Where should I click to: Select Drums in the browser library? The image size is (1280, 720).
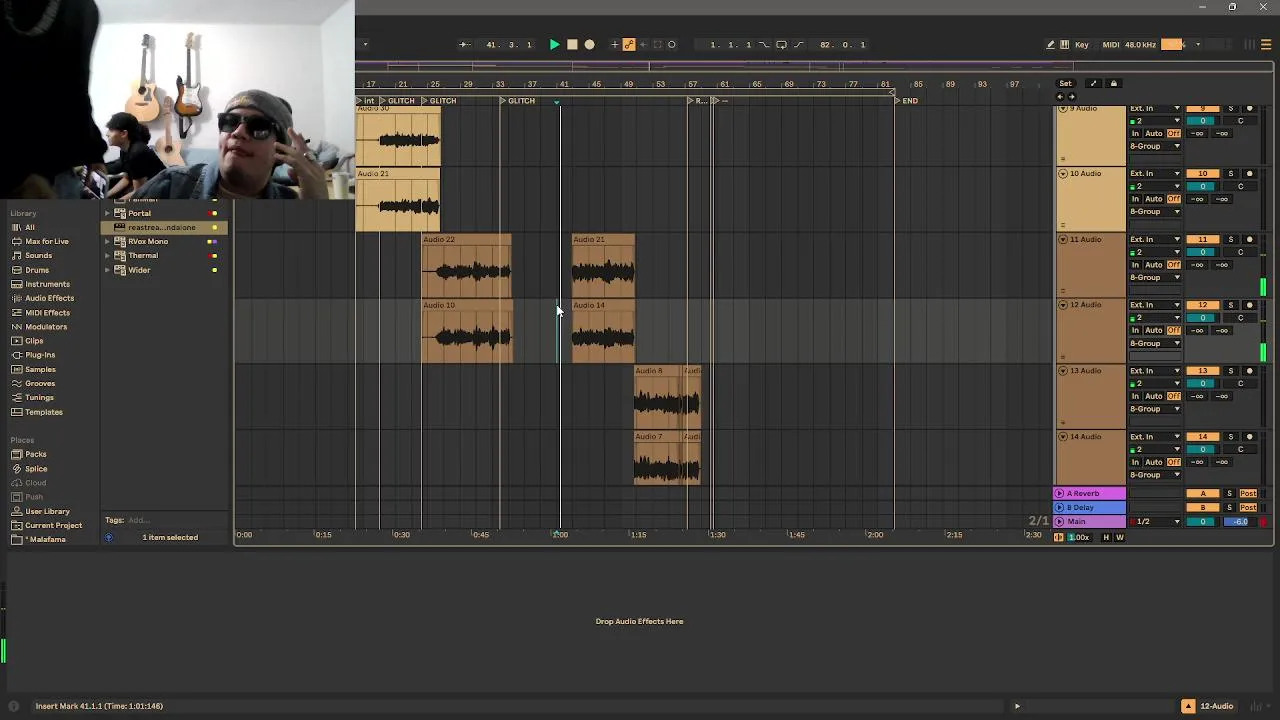[x=37, y=270]
